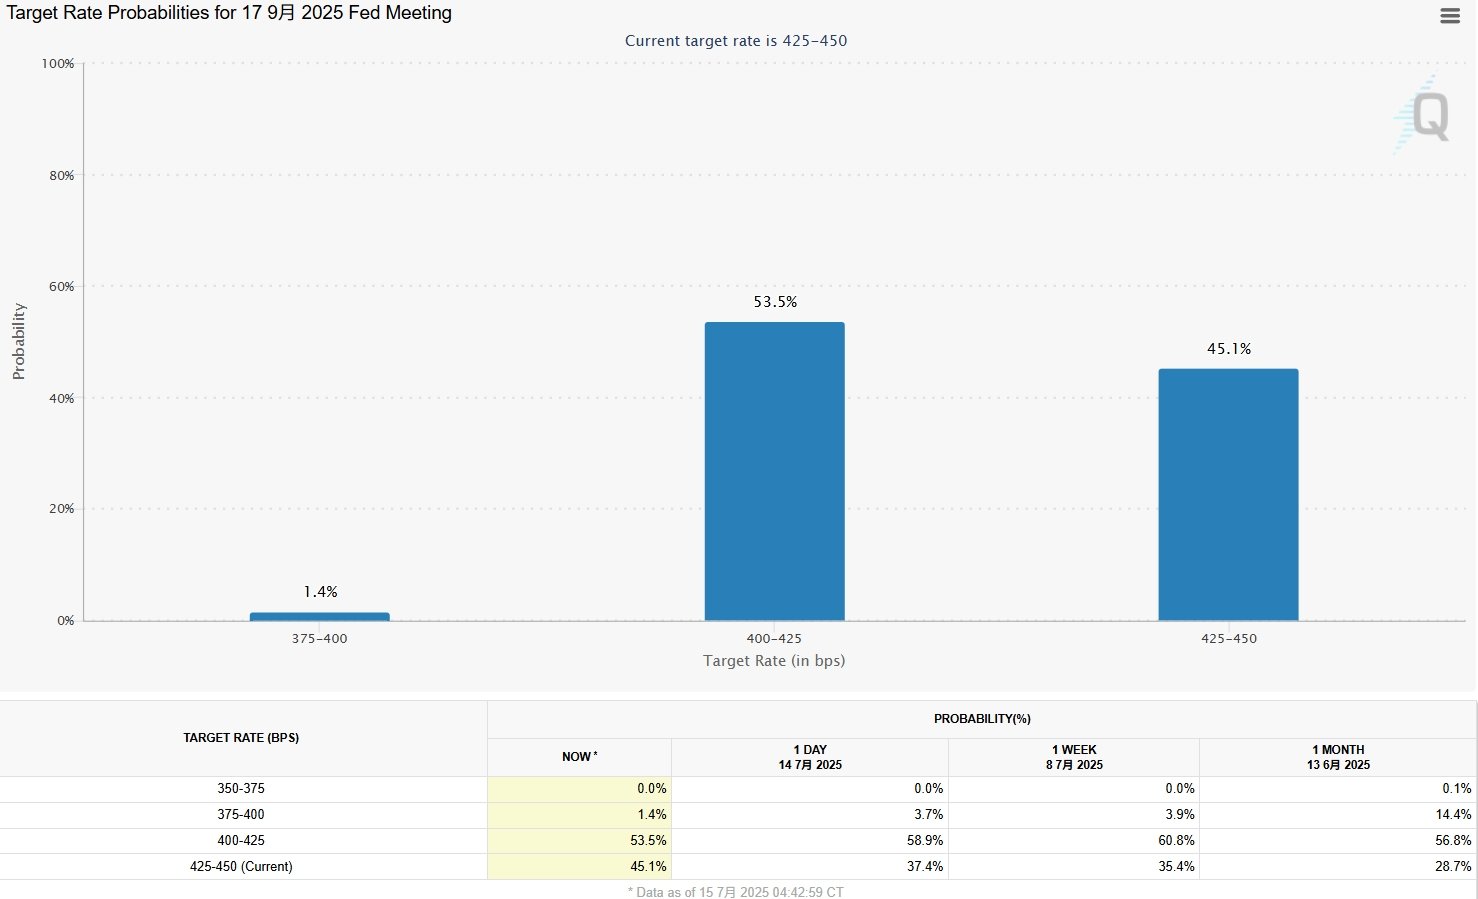This screenshot has height=899, width=1478.
Task: Open the chart context menu hamburger icon
Action: click(1449, 16)
